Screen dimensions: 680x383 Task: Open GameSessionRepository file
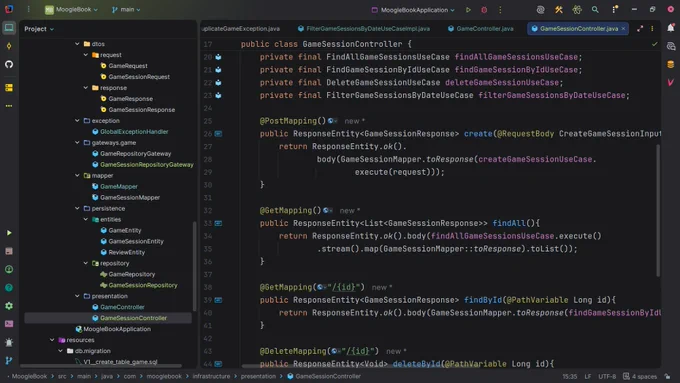coord(143,285)
